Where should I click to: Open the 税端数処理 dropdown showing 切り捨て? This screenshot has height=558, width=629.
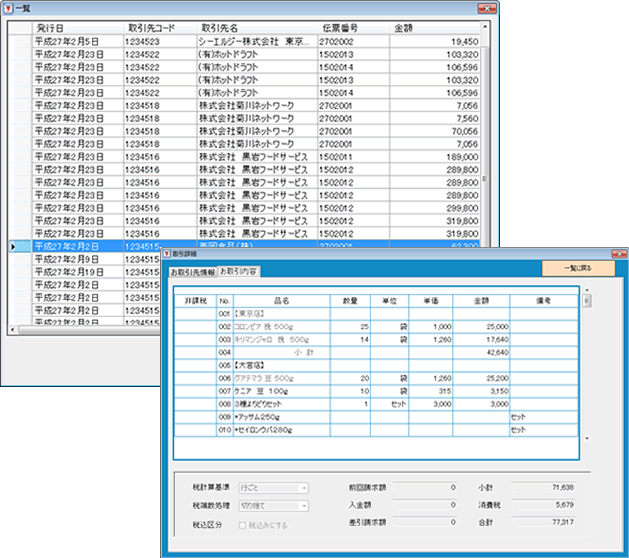(x=274, y=506)
